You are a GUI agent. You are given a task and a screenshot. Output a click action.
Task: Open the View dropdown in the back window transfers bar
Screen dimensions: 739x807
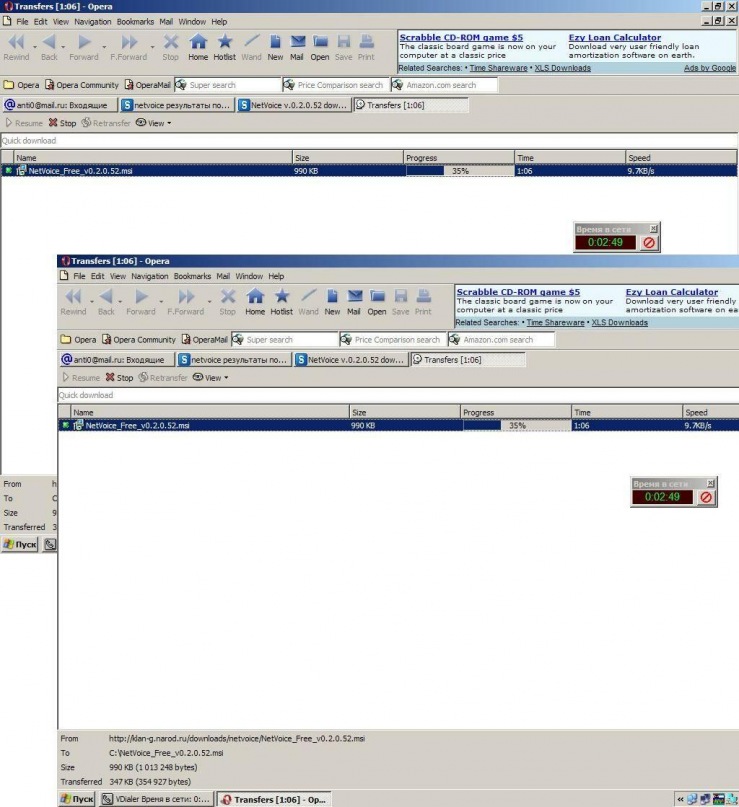click(153, 123)
